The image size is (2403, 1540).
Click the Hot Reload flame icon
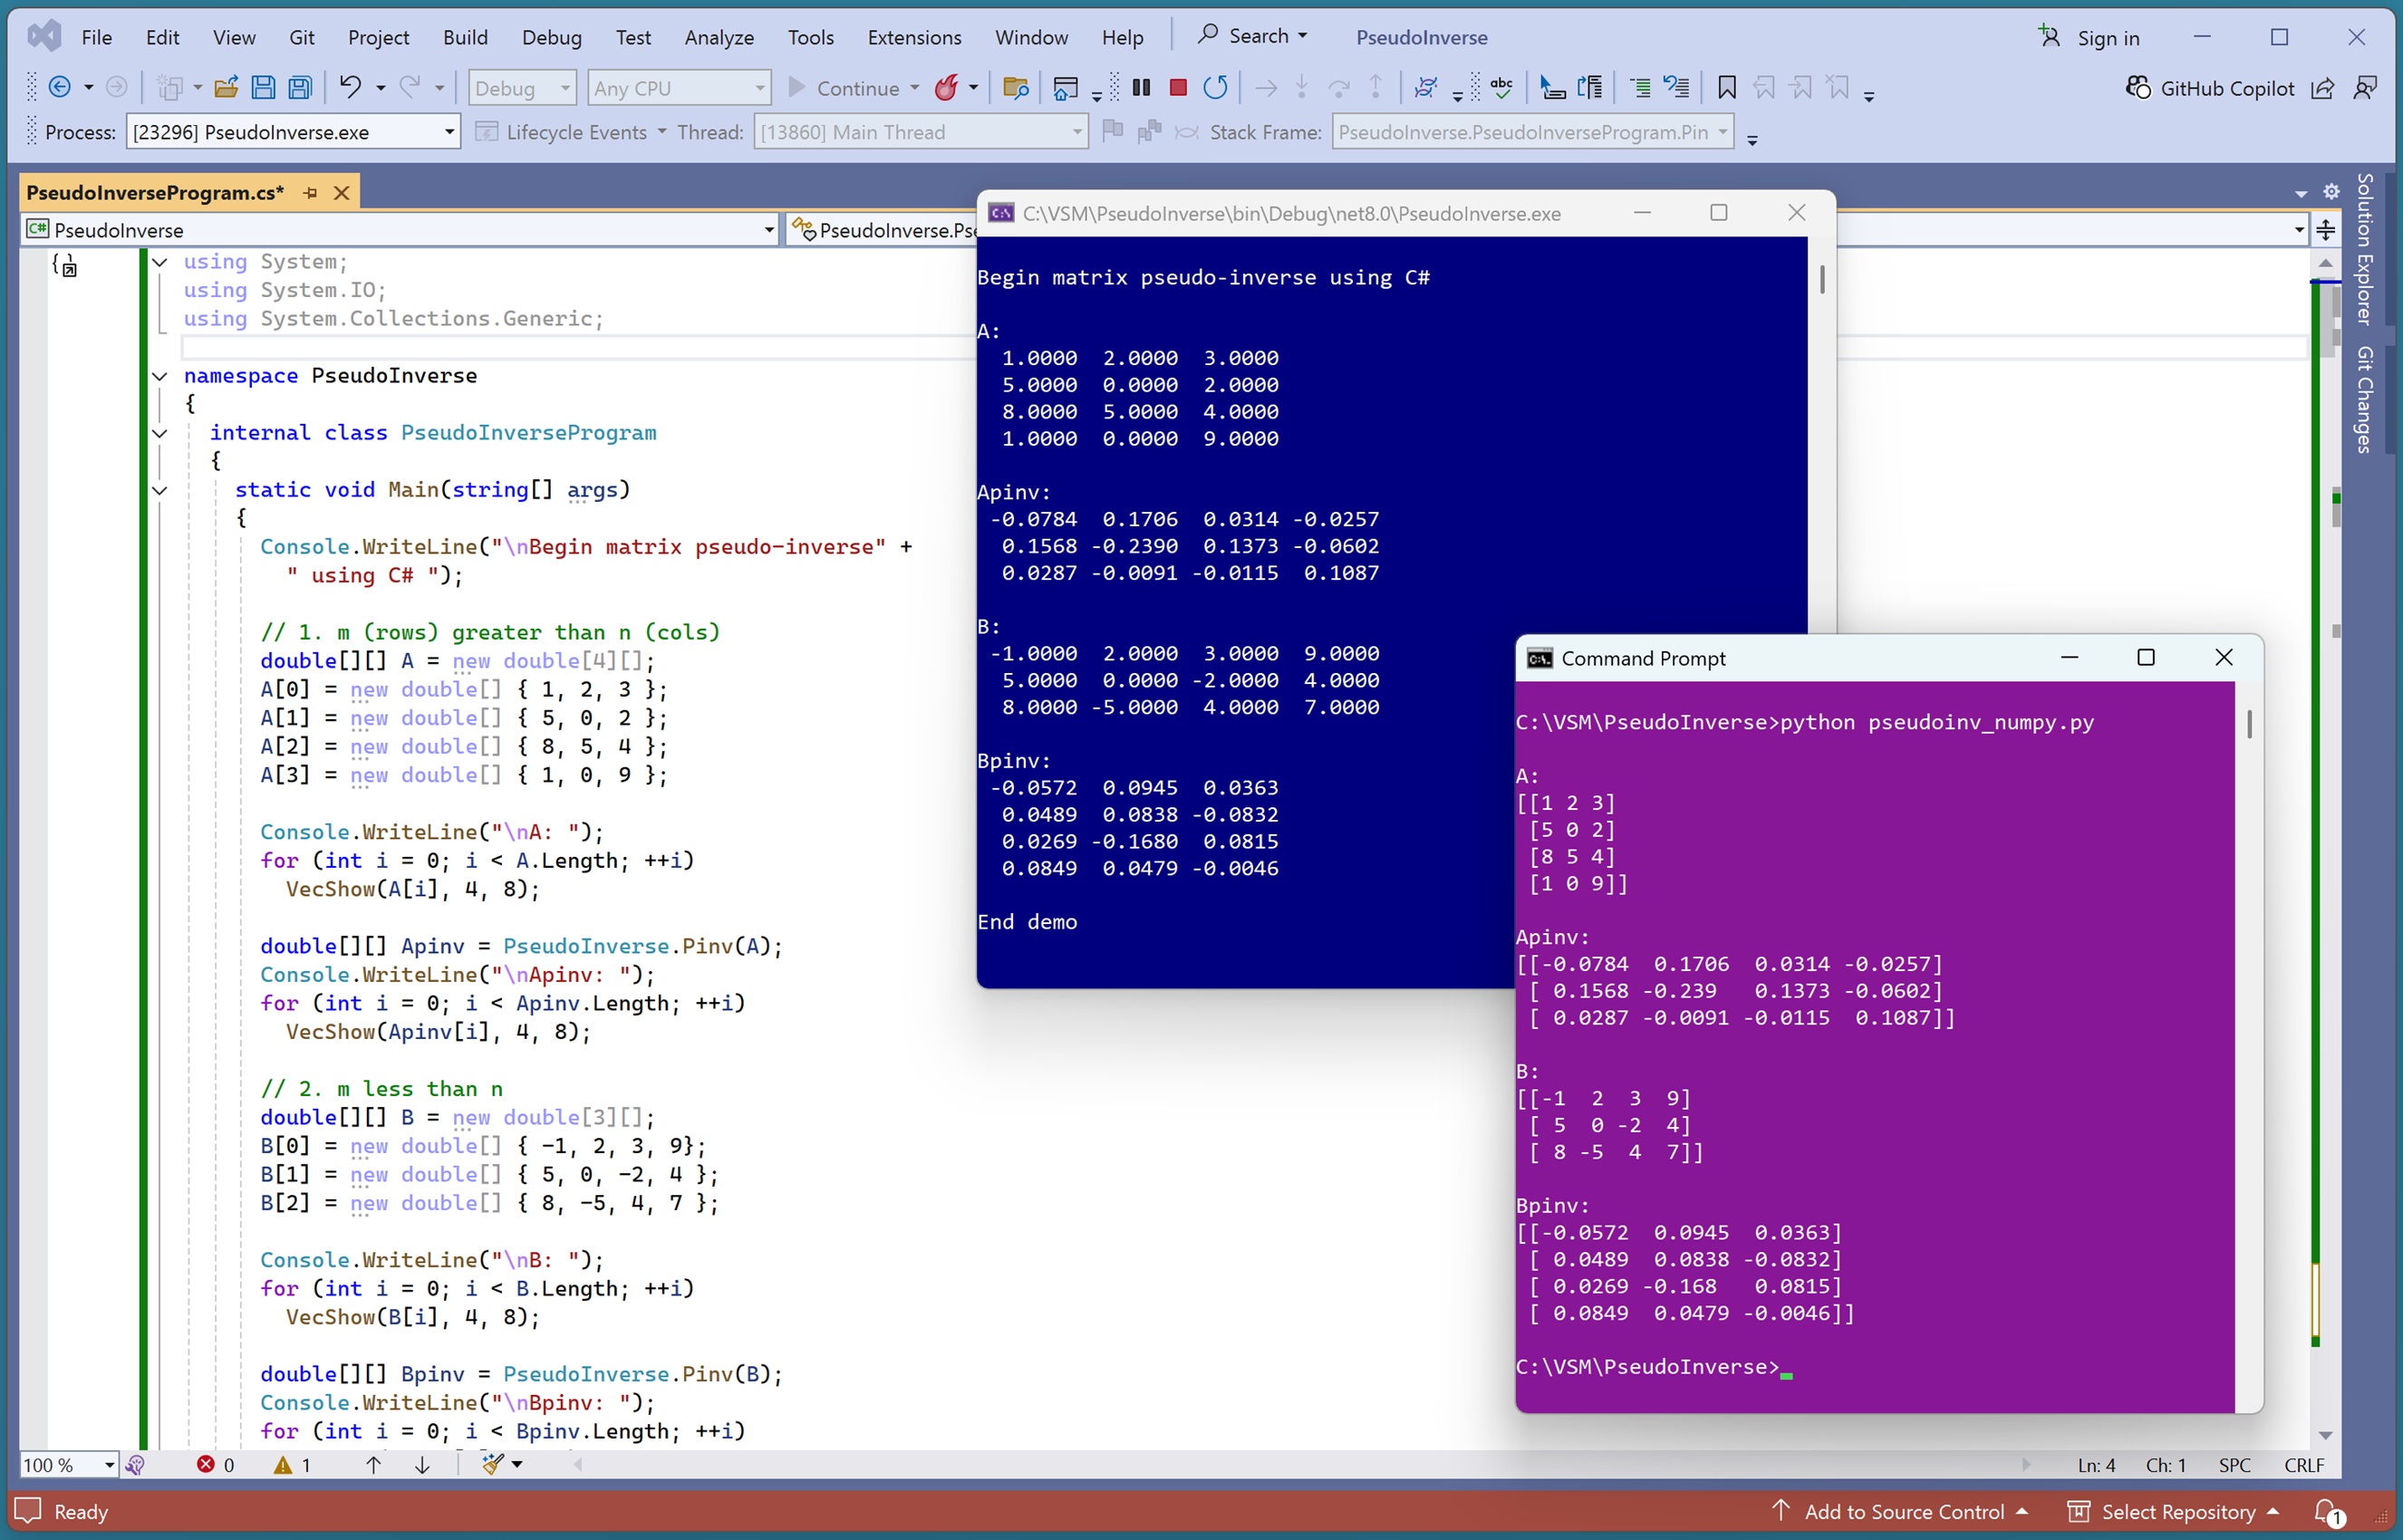[x=946, y=88]
